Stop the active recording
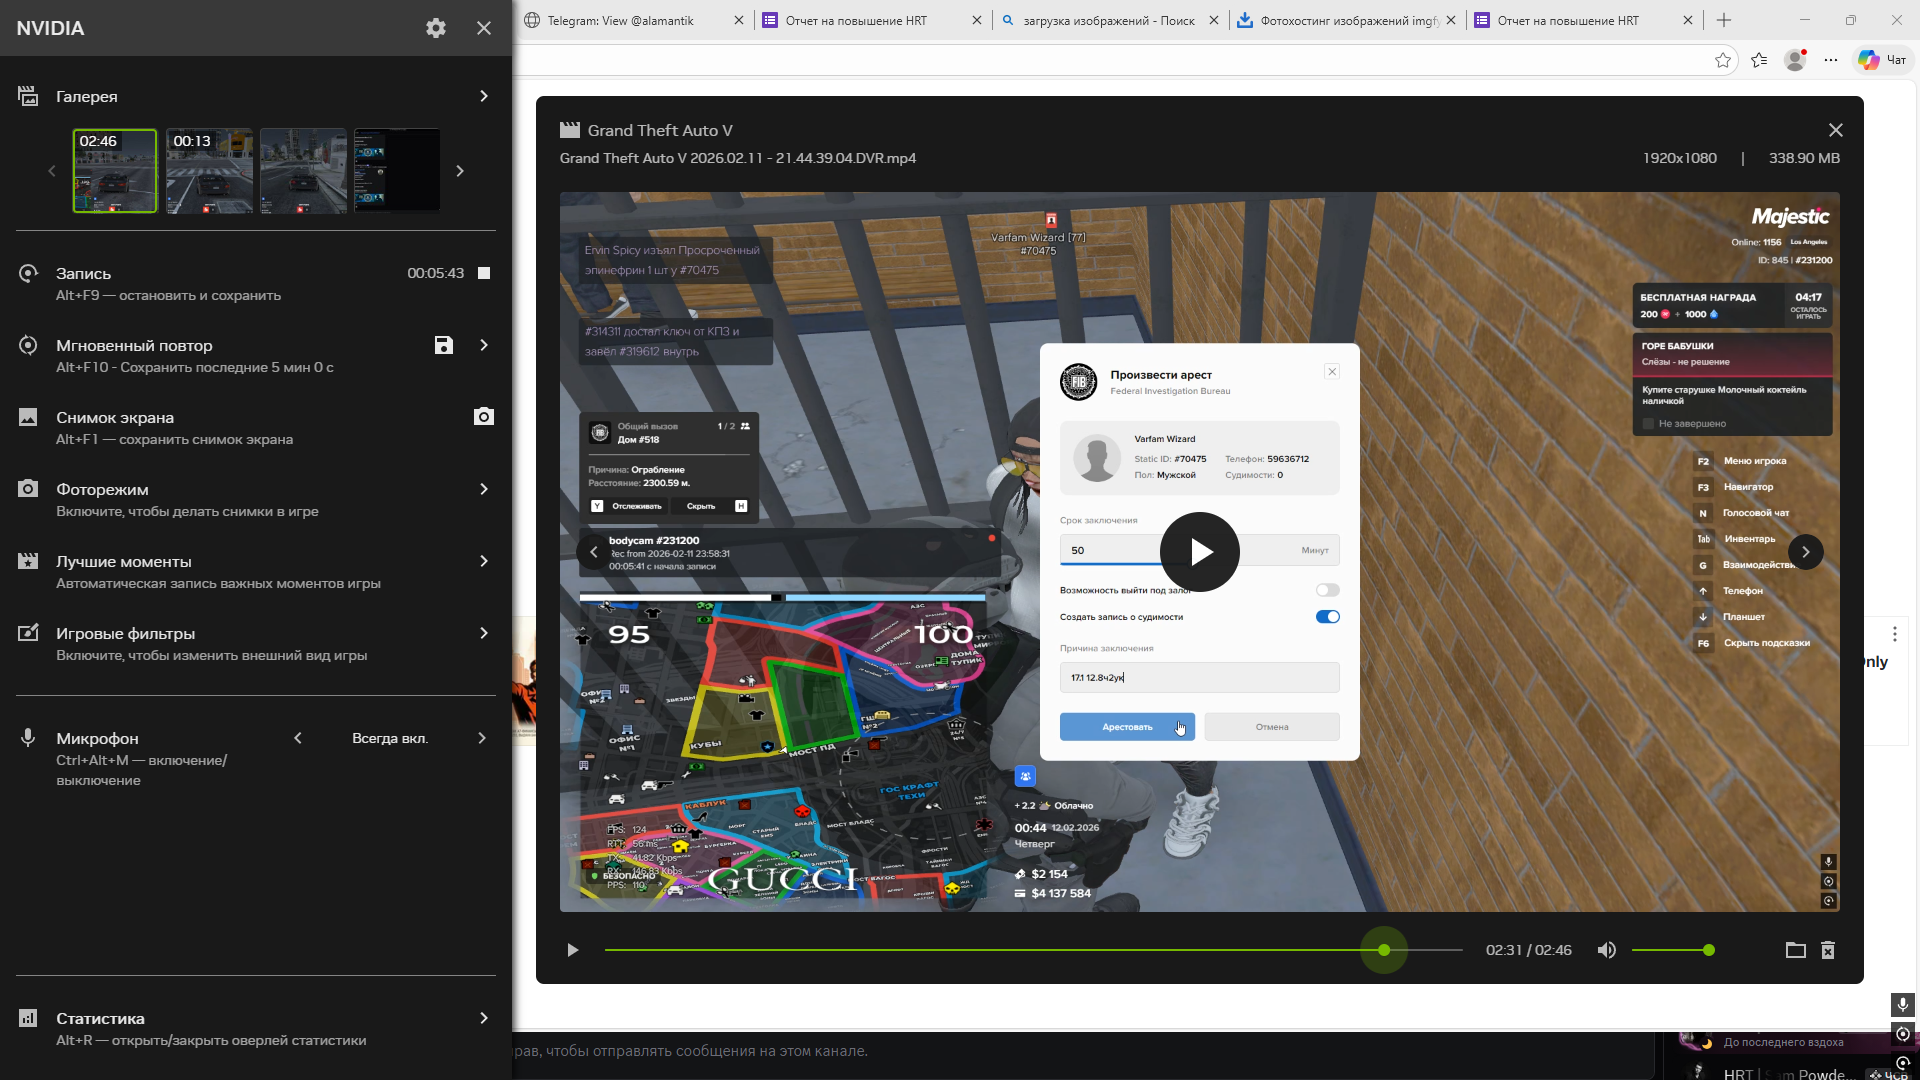1920x1080 pixels. coord(484,273)
